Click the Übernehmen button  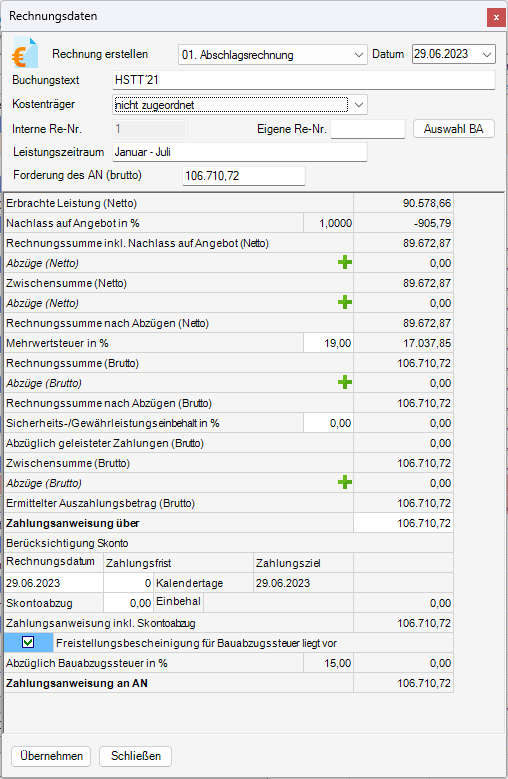pos(51,756)
